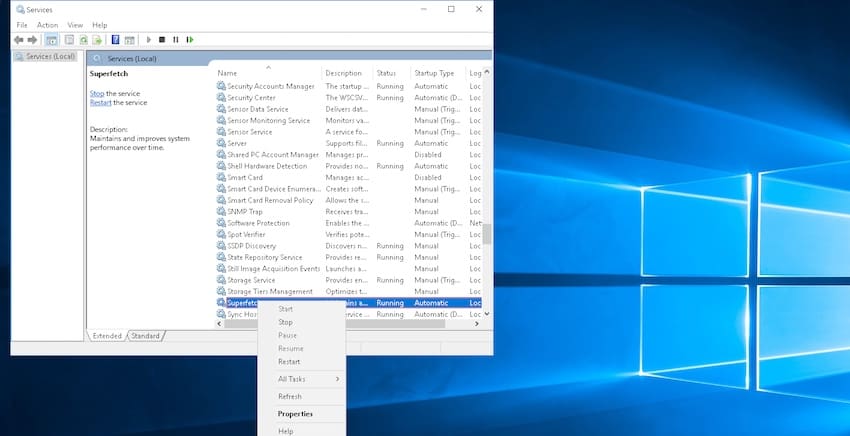Image resolution: width=850 pixels, height=436 pixels.
Task: Choose Restart from the context menu
Action: pyautogui.click(x=301, y=362)
